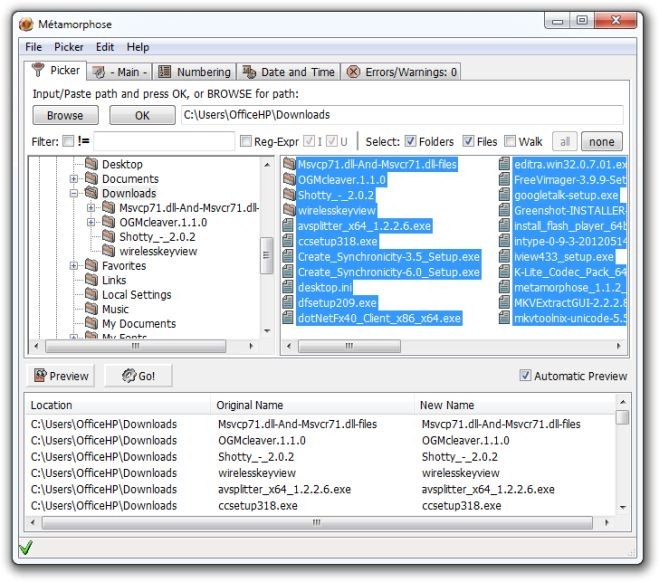
Task: Disable the Folders selection checkbox
Action: tap(409, 142)
